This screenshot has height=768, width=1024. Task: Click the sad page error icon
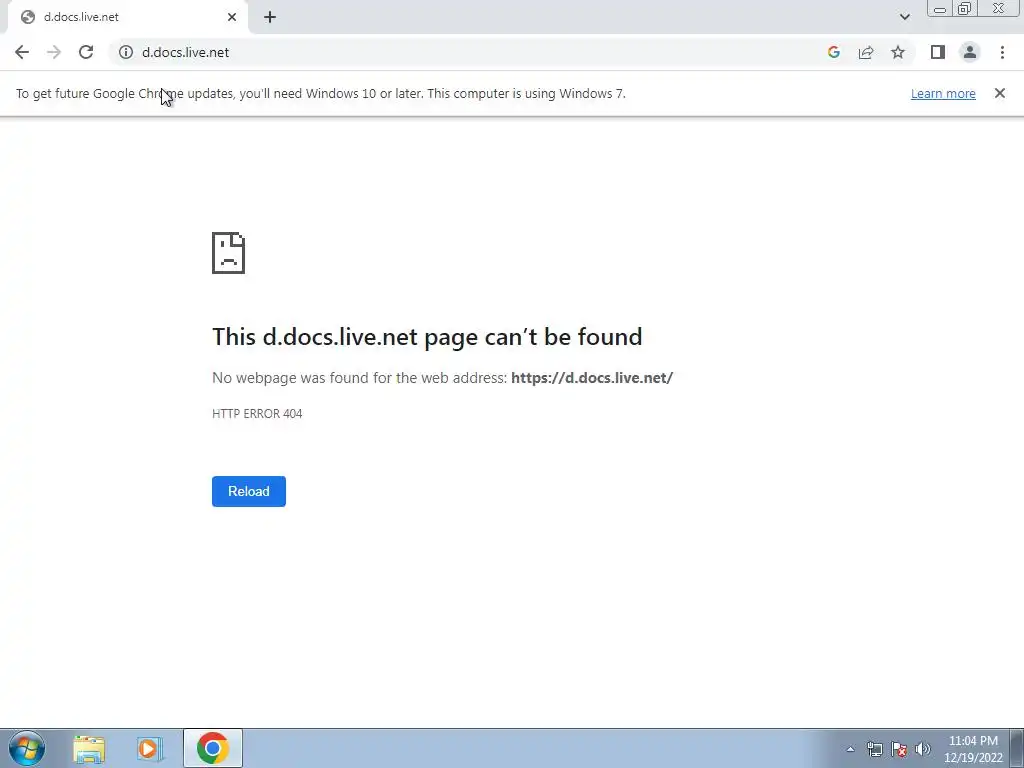[x=229, y=253]
